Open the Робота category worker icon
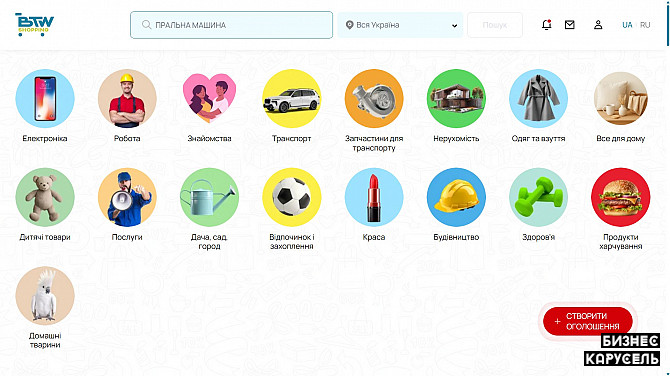The image size is (670, 376). 127,99
